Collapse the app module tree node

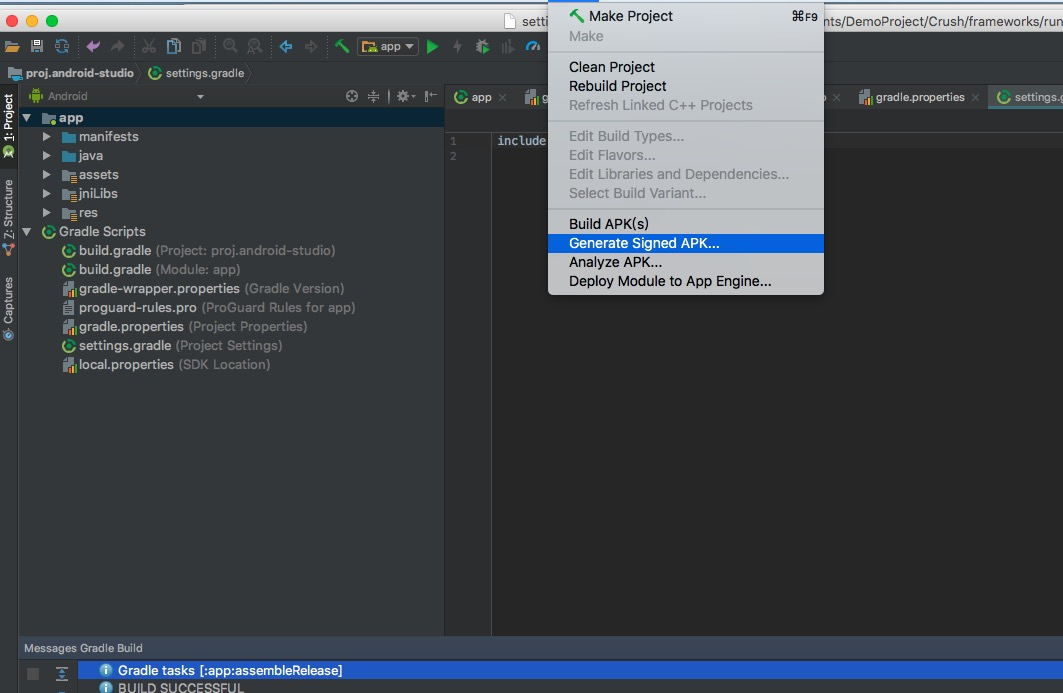coord(27,118)
